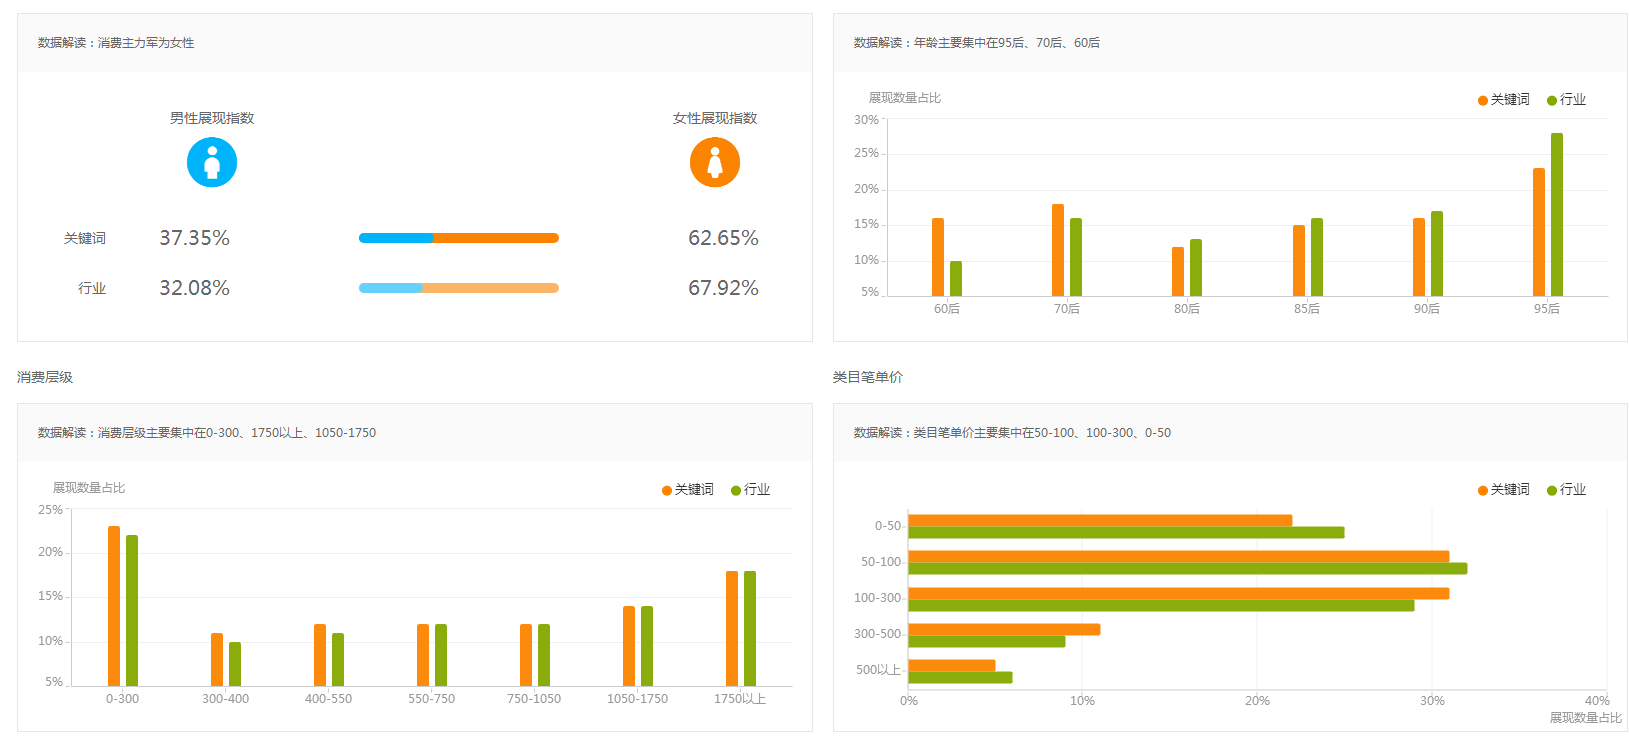The height and width of the screenshot is (751, 1629).
Task: Click the 行业 gender ratio bar
Action: tap(459, 288)
